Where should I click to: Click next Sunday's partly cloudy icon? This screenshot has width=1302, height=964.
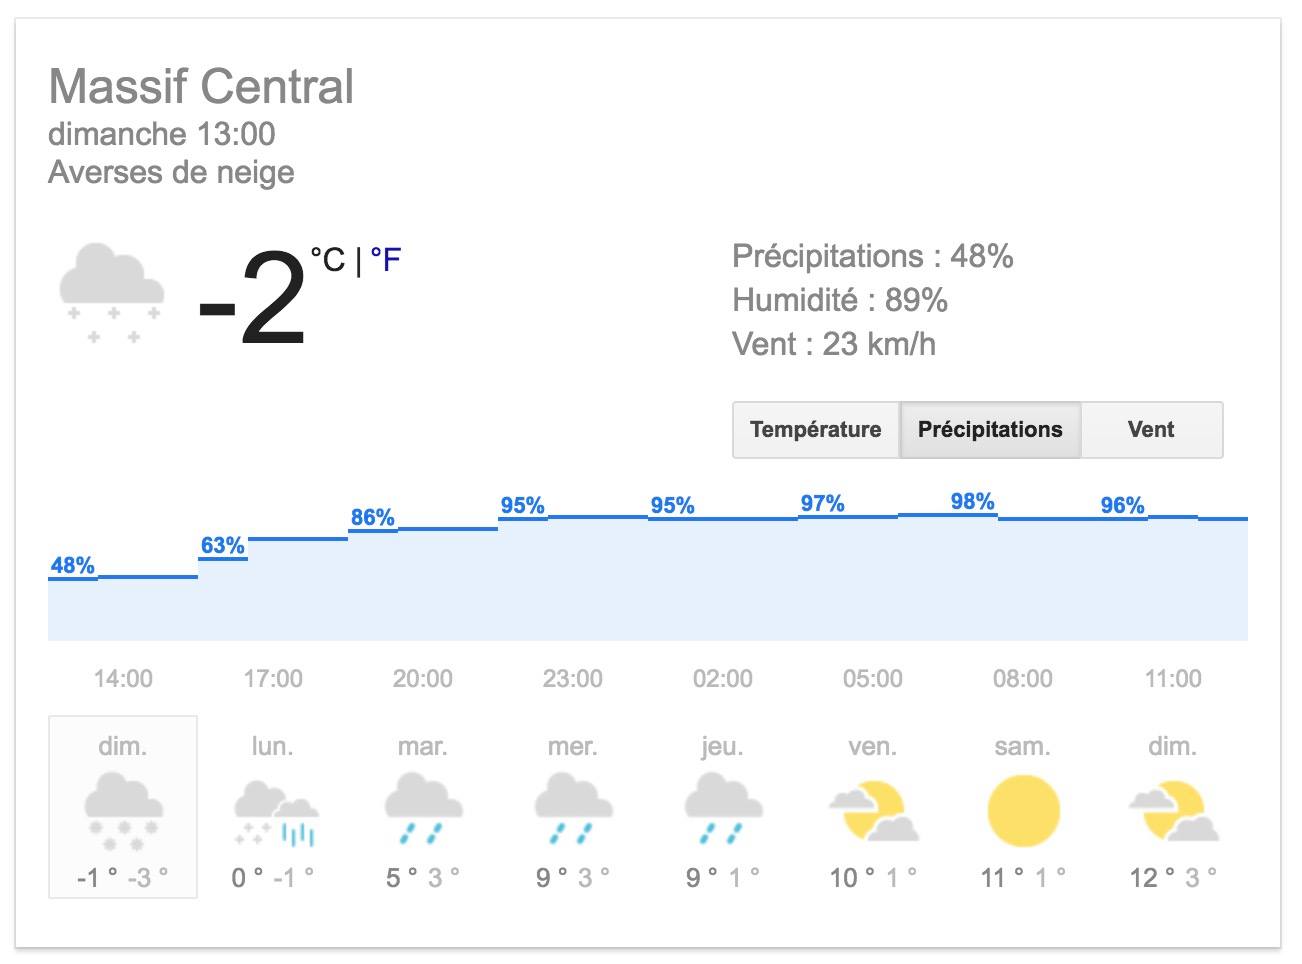(1173, 812)
